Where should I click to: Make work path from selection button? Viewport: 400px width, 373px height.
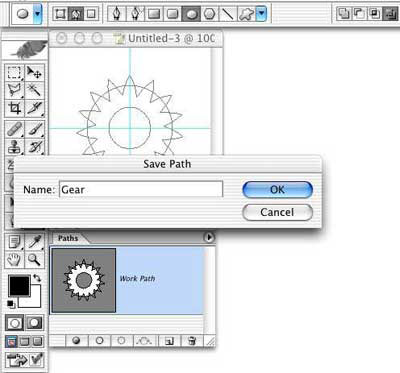tap(144, 341)
